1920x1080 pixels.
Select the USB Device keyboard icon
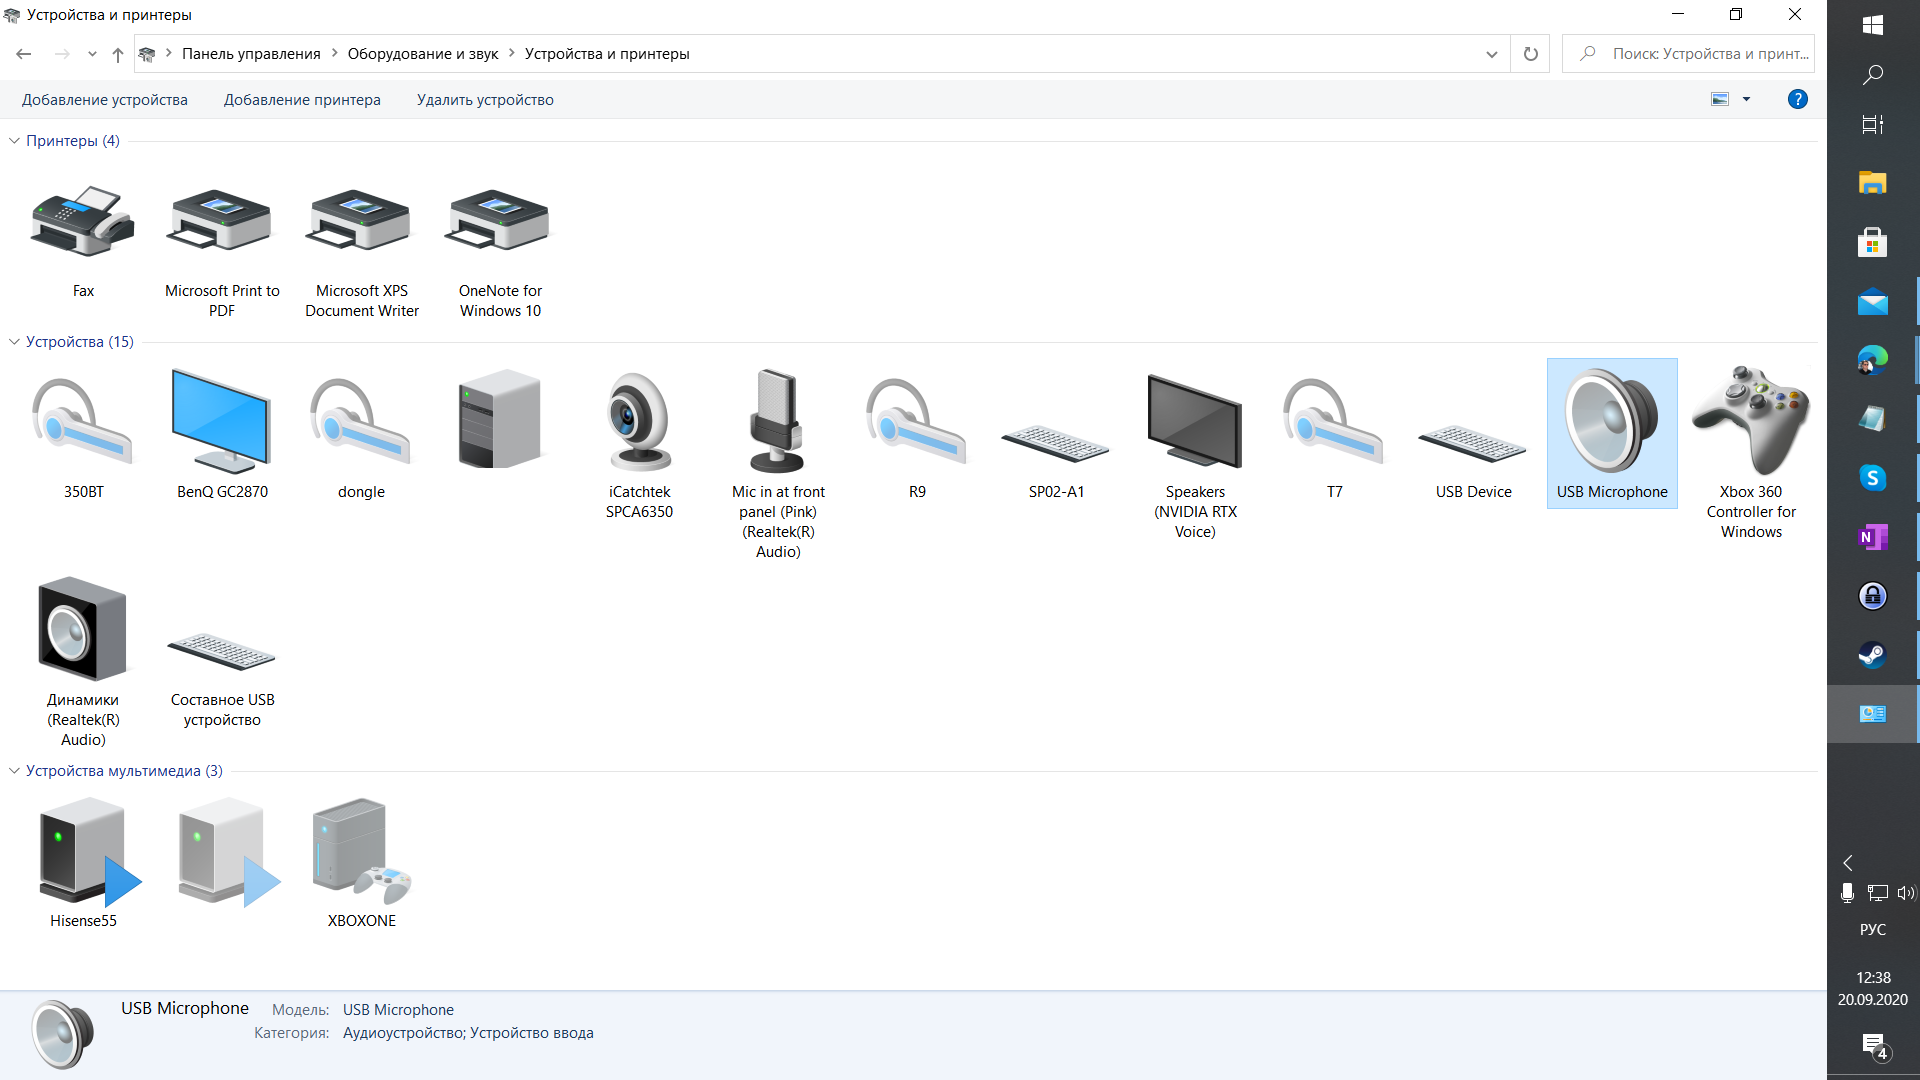click(x=1473, y=443)
